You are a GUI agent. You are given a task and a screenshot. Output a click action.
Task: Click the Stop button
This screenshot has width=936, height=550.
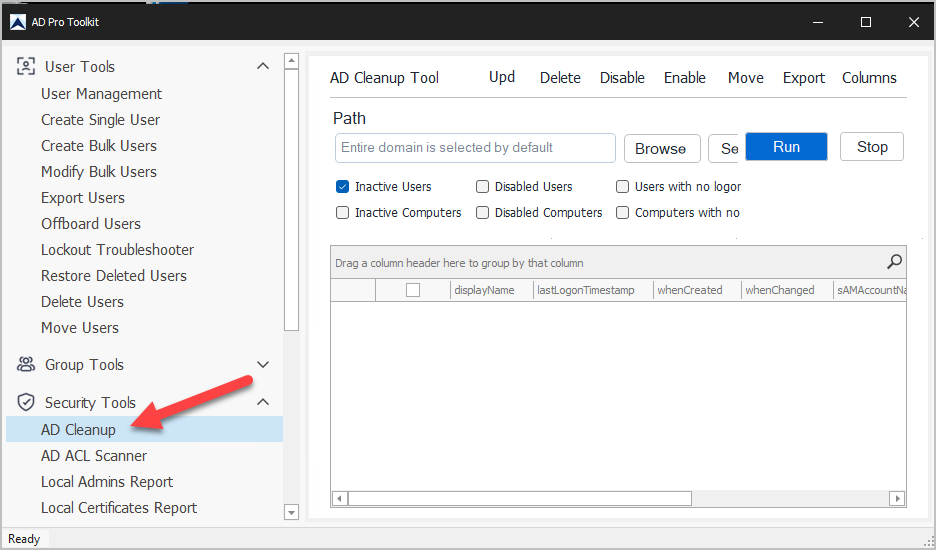pyautogui.click(x=872, y=147)
